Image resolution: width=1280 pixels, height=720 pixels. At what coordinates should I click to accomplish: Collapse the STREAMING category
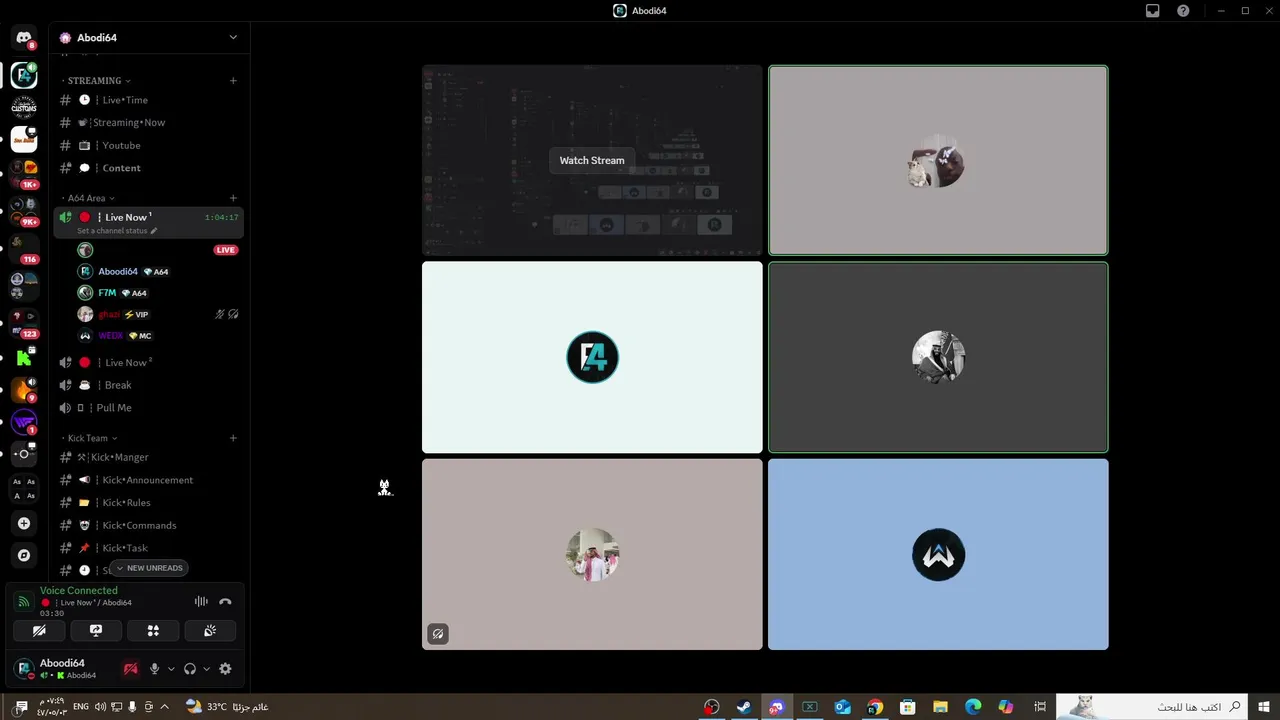point(95,81)
